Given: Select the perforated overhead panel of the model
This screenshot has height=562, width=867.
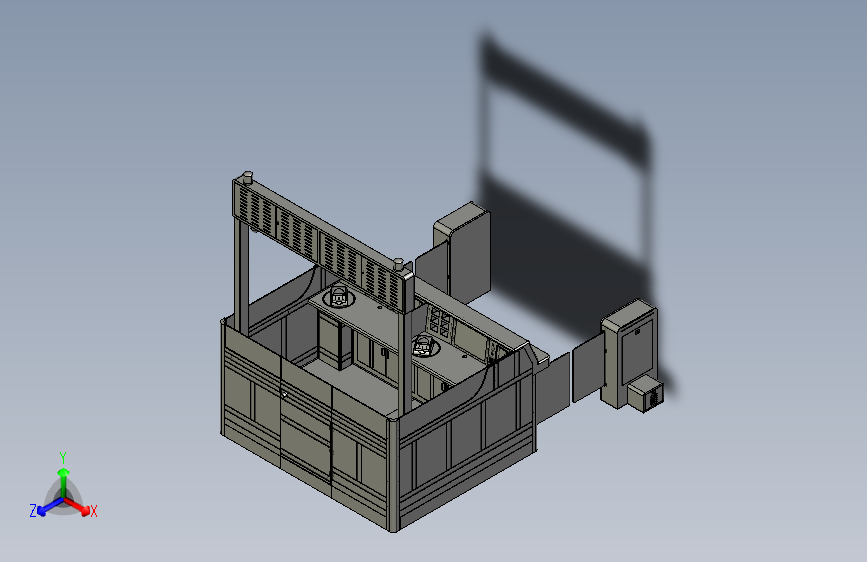Looking at the screenshot, I should tap(322, 244).
